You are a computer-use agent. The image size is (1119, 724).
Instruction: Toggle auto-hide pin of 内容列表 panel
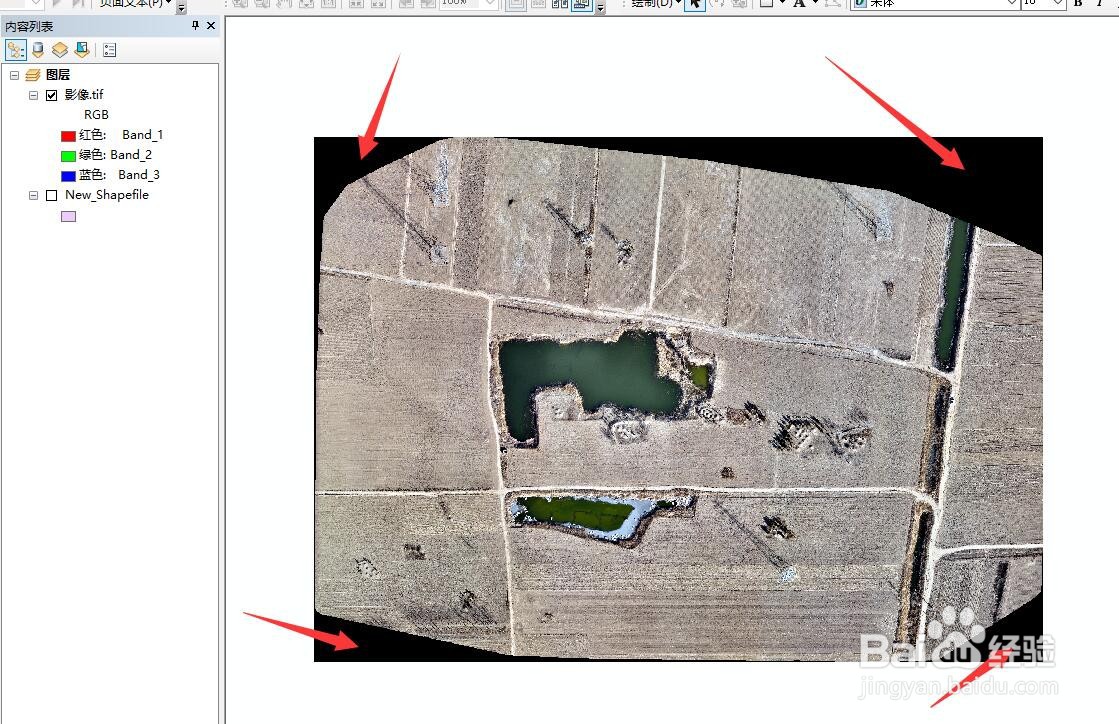[196, 26]
